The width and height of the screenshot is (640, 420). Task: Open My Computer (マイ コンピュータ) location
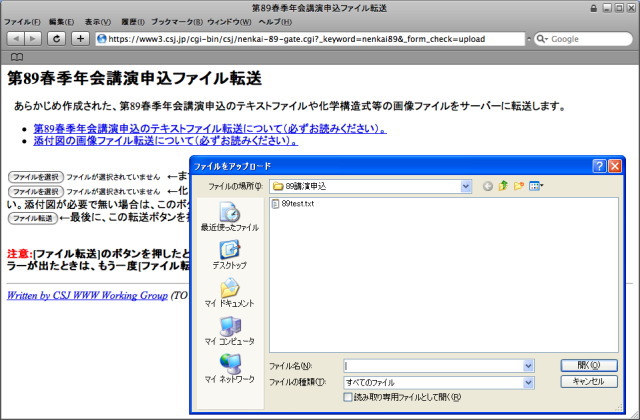click(x=229, y=330)
